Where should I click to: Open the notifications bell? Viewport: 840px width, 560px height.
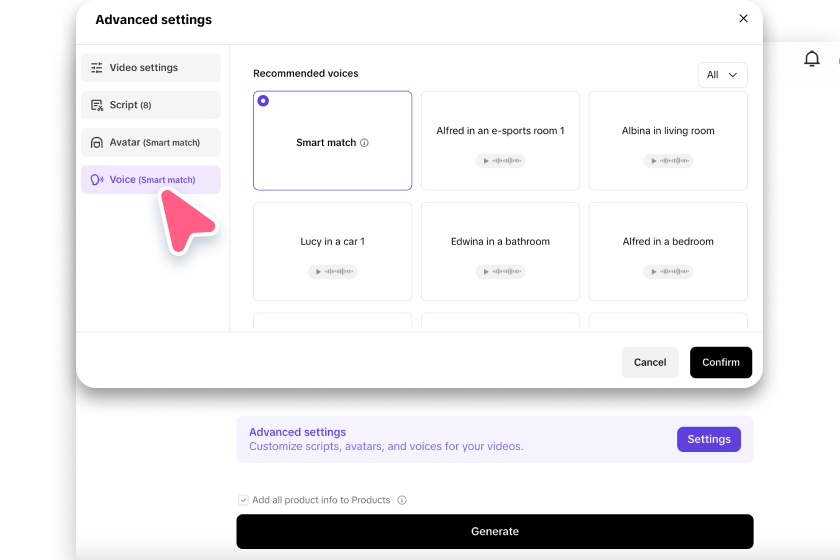pyautogui.click(x=812, y=58)
